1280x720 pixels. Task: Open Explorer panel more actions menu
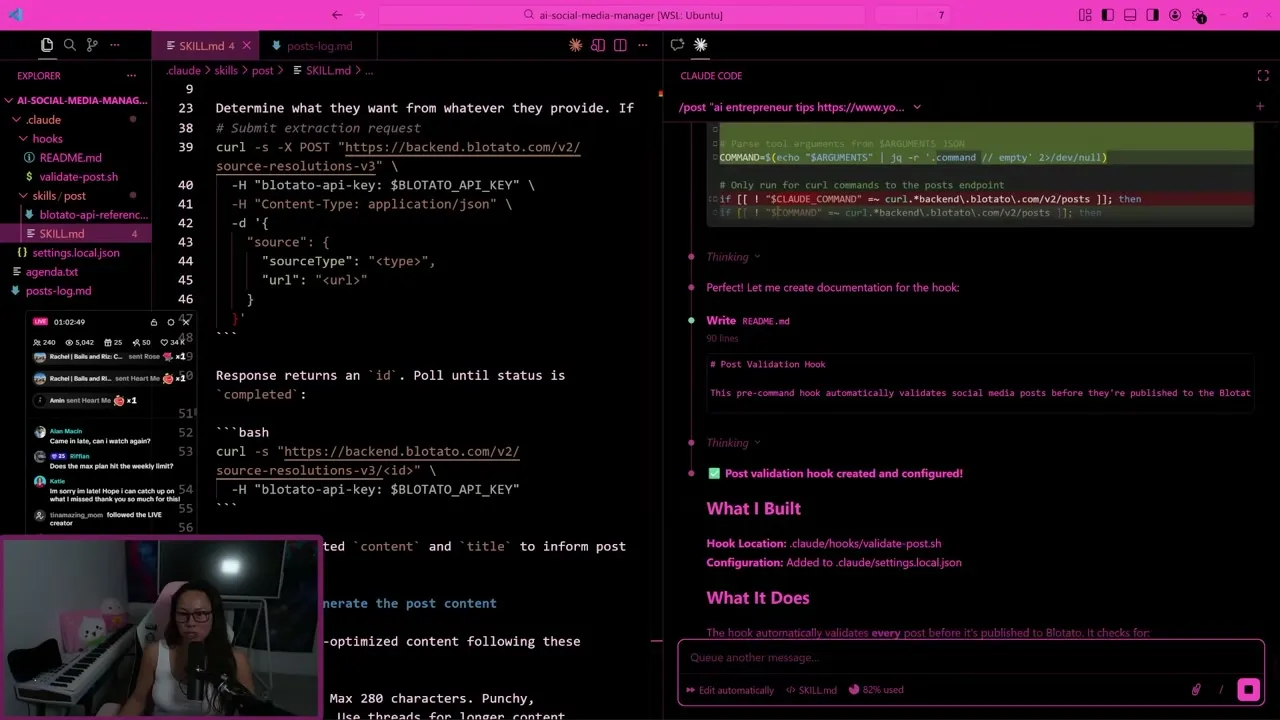click(x=131, y=76)
